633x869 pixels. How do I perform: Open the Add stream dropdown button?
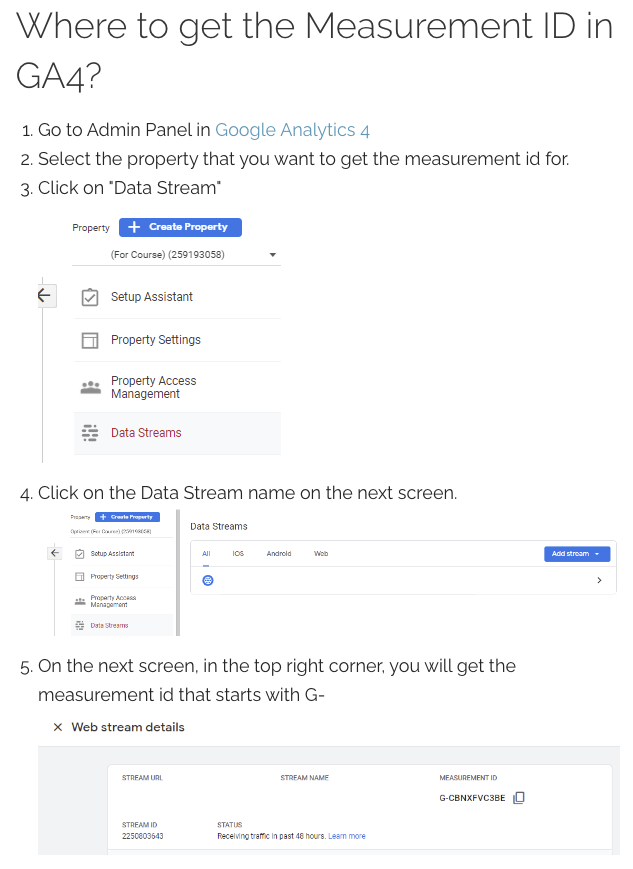coord(577,554)
